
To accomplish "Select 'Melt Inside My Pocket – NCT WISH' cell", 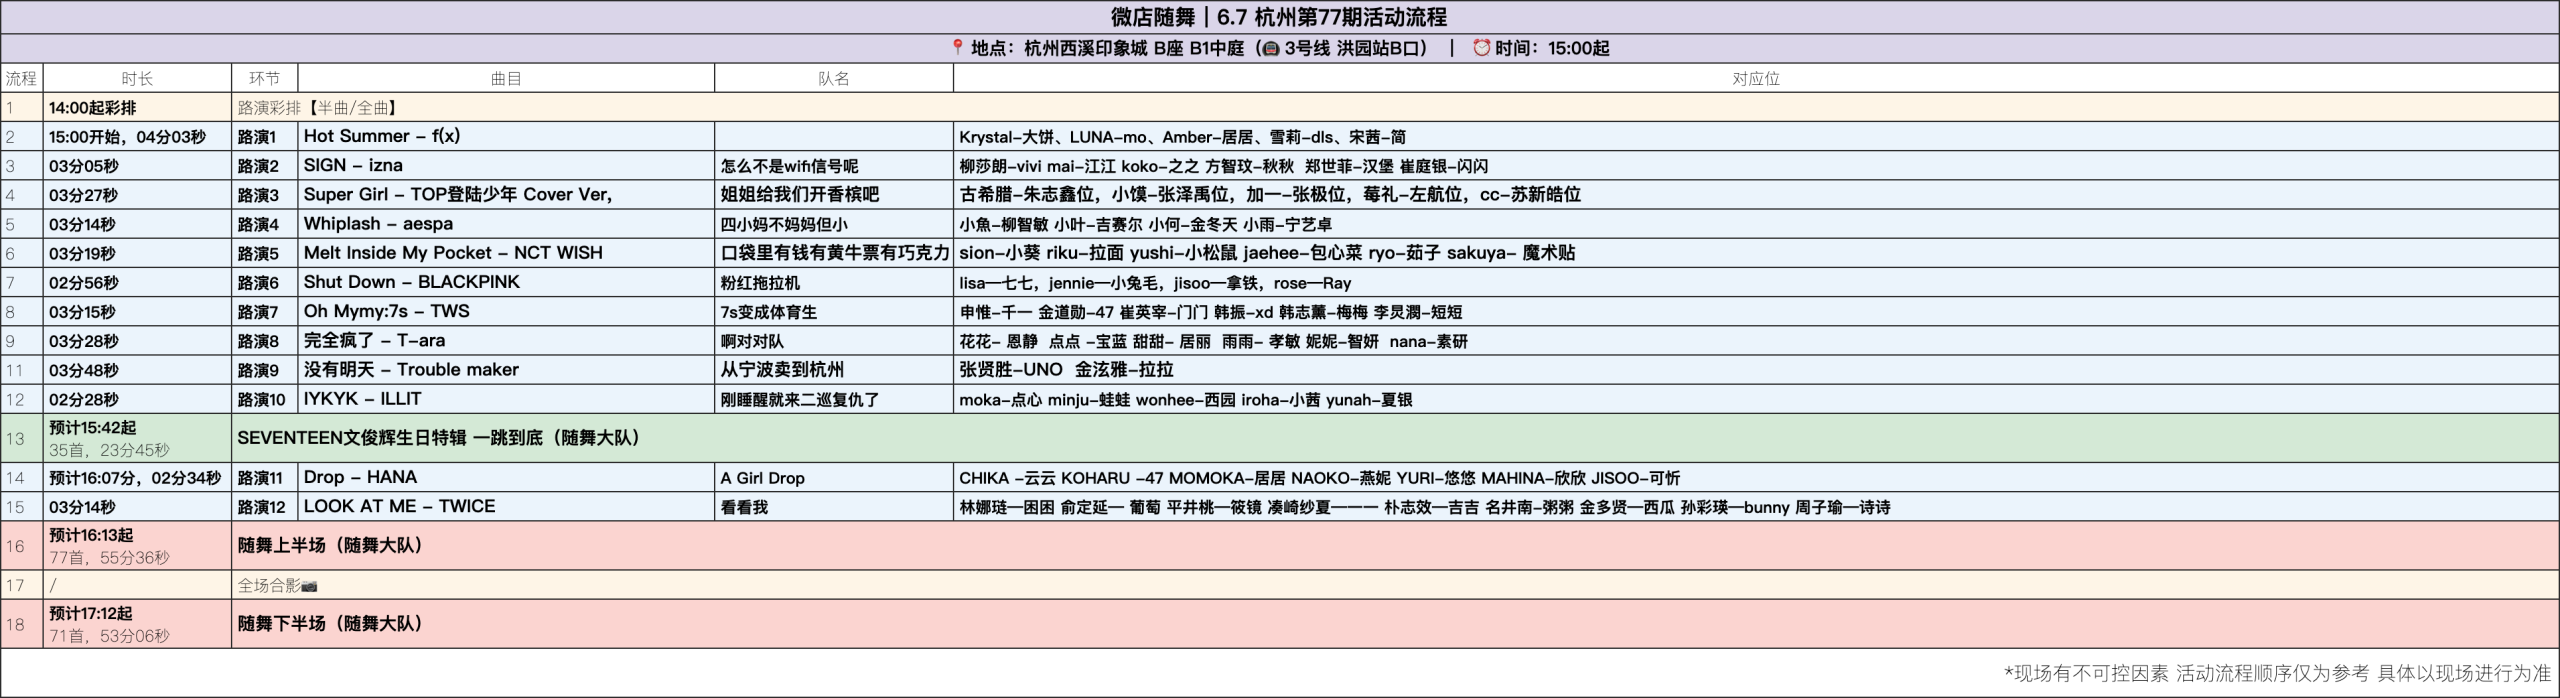I will 506,253.
